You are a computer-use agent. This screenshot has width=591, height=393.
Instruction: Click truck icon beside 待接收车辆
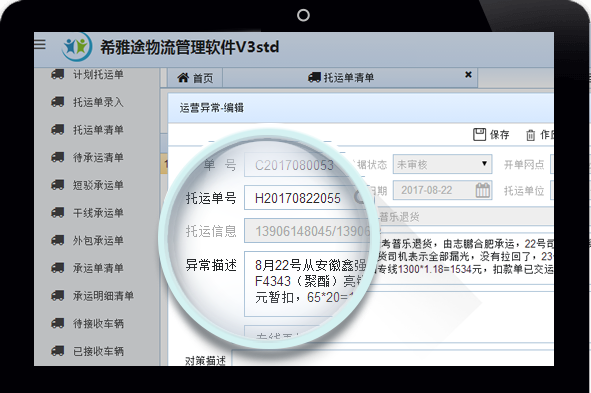point(58,323)
